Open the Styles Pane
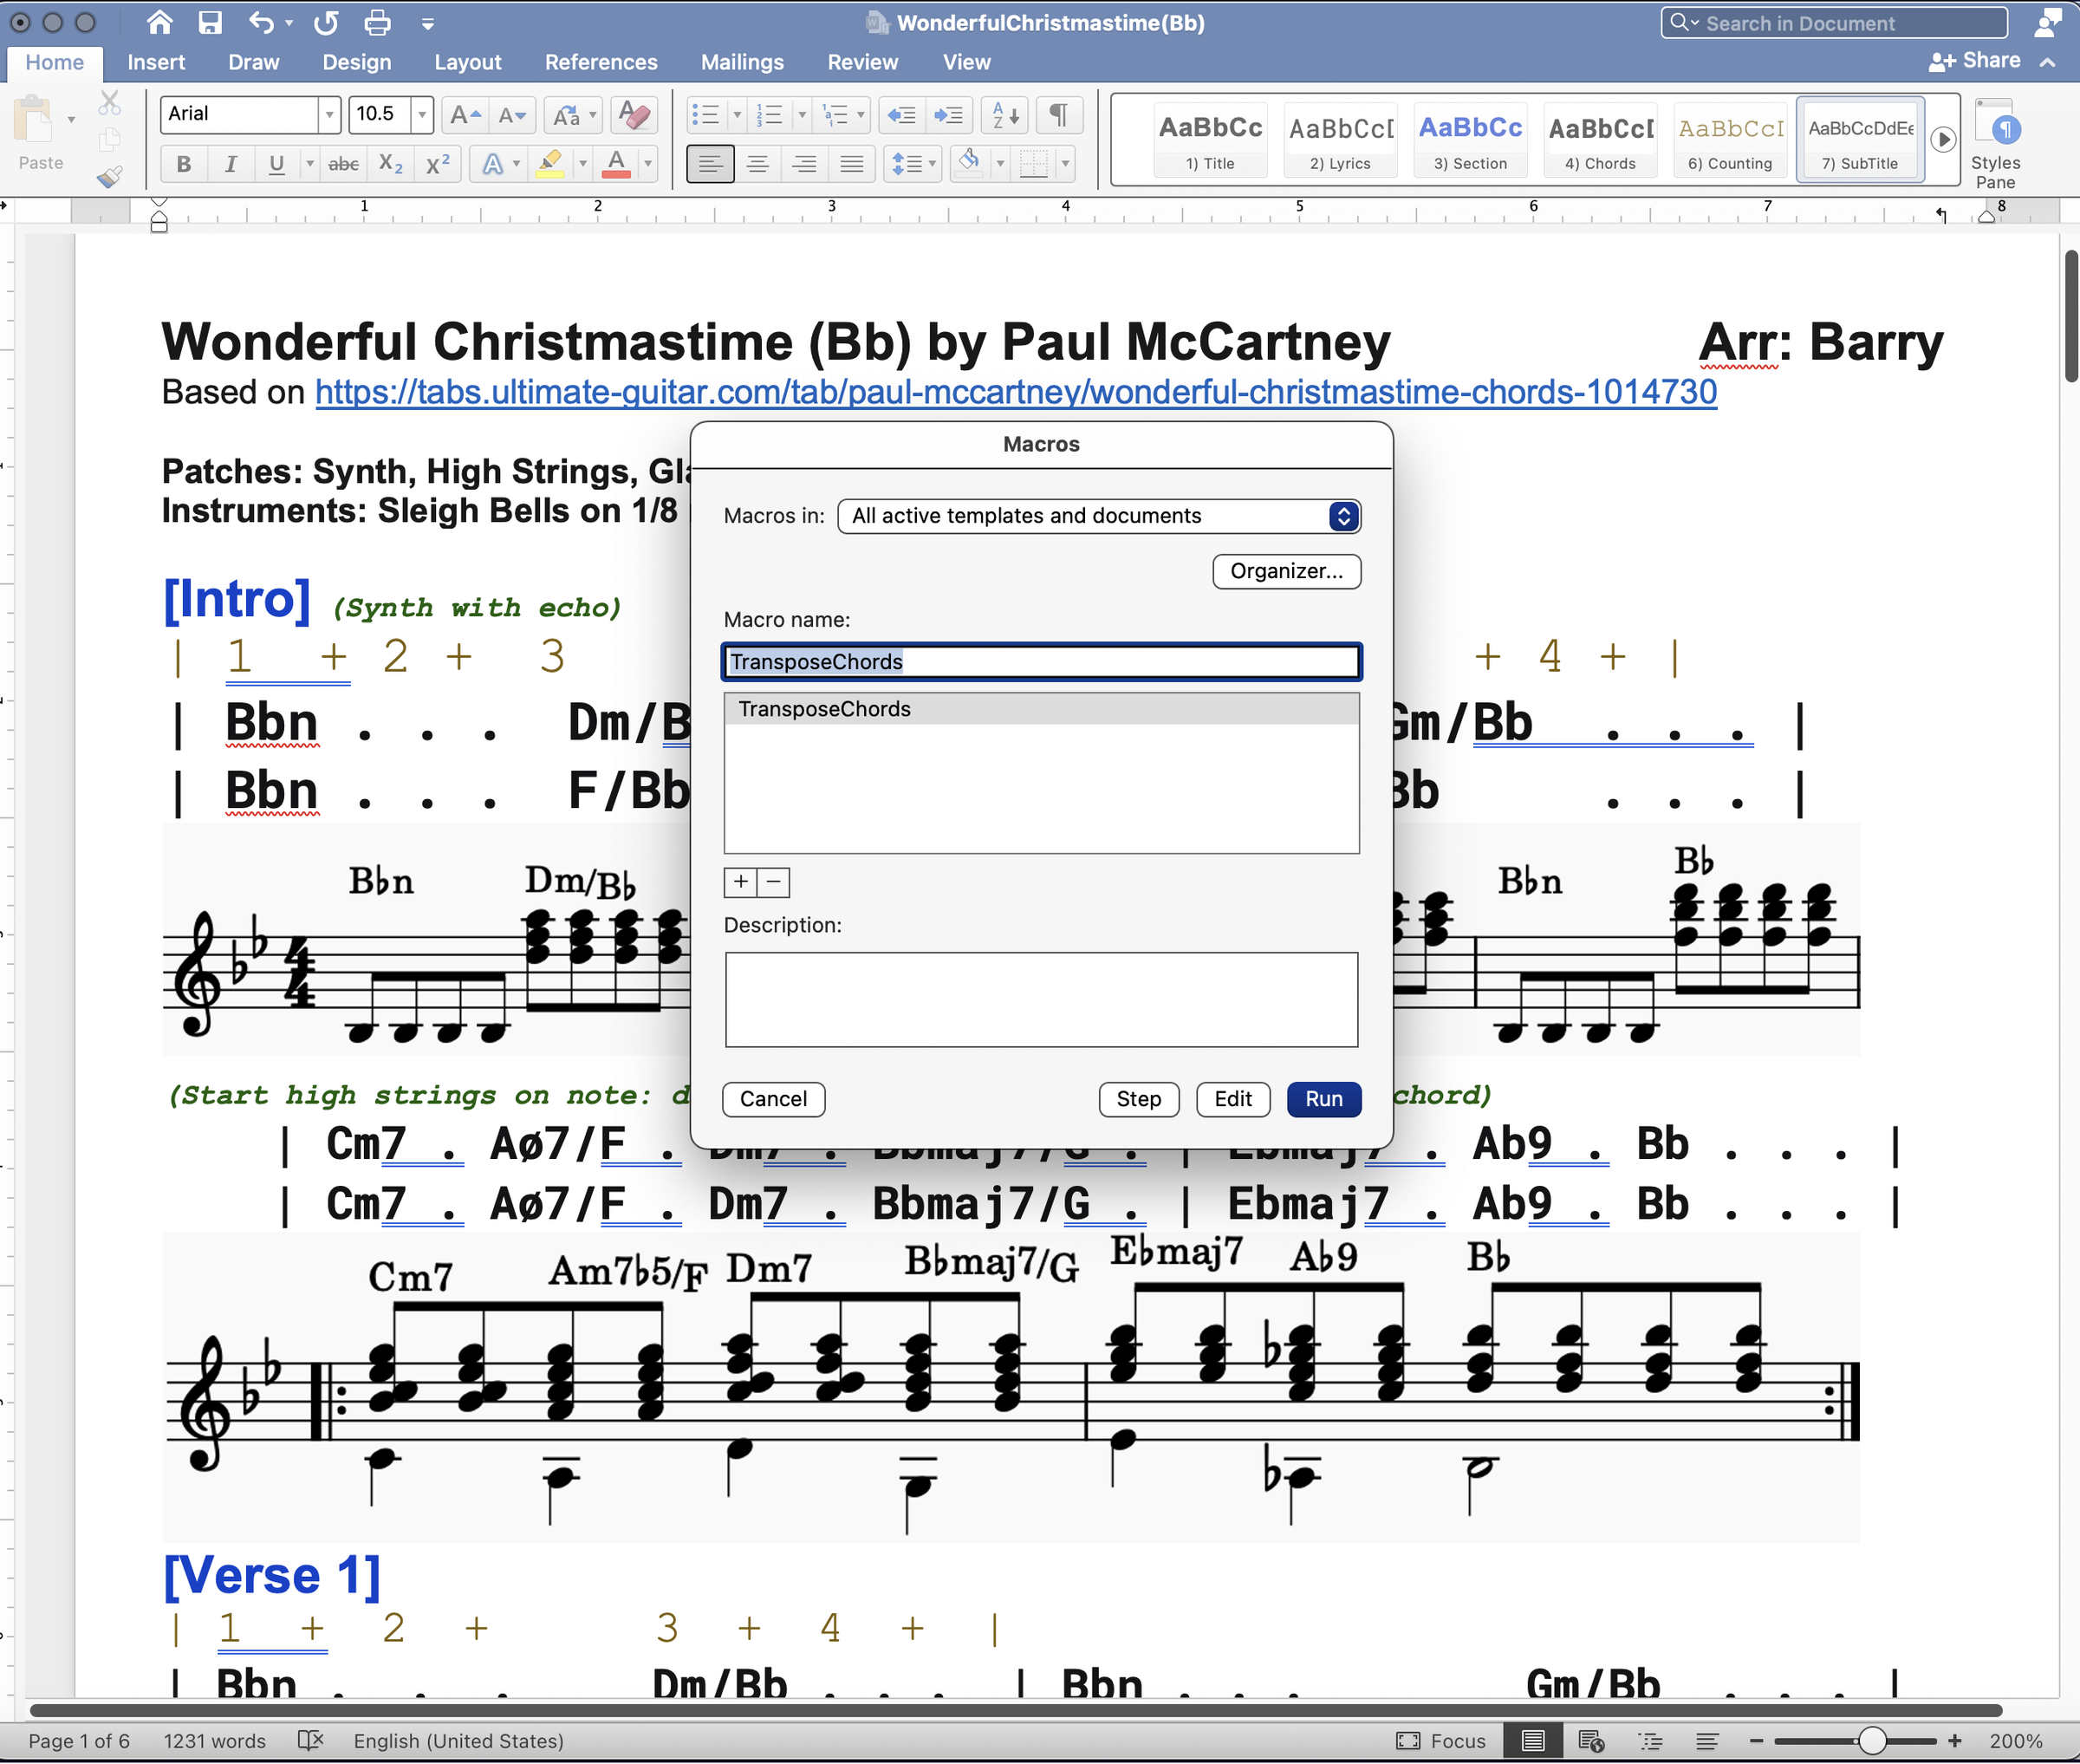The width and height of the screenshot is (2080, 1764). [1996, 140]
